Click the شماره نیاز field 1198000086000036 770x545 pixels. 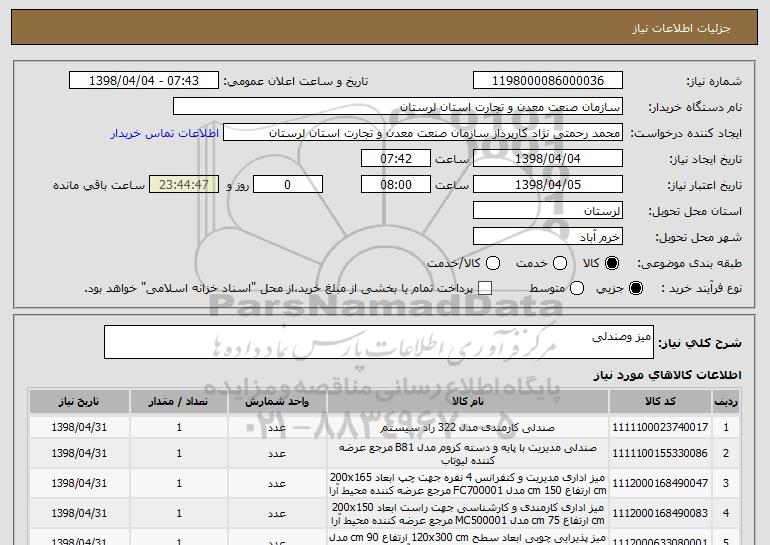click(548, 81)
